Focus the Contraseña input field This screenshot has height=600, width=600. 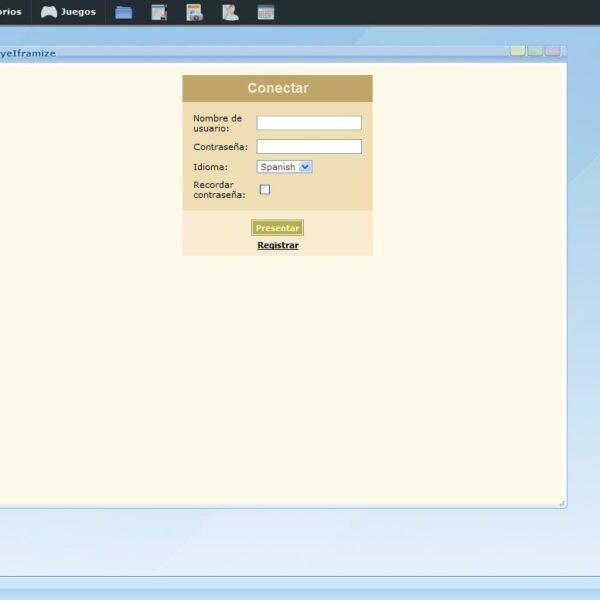click(x=309, y=147)
